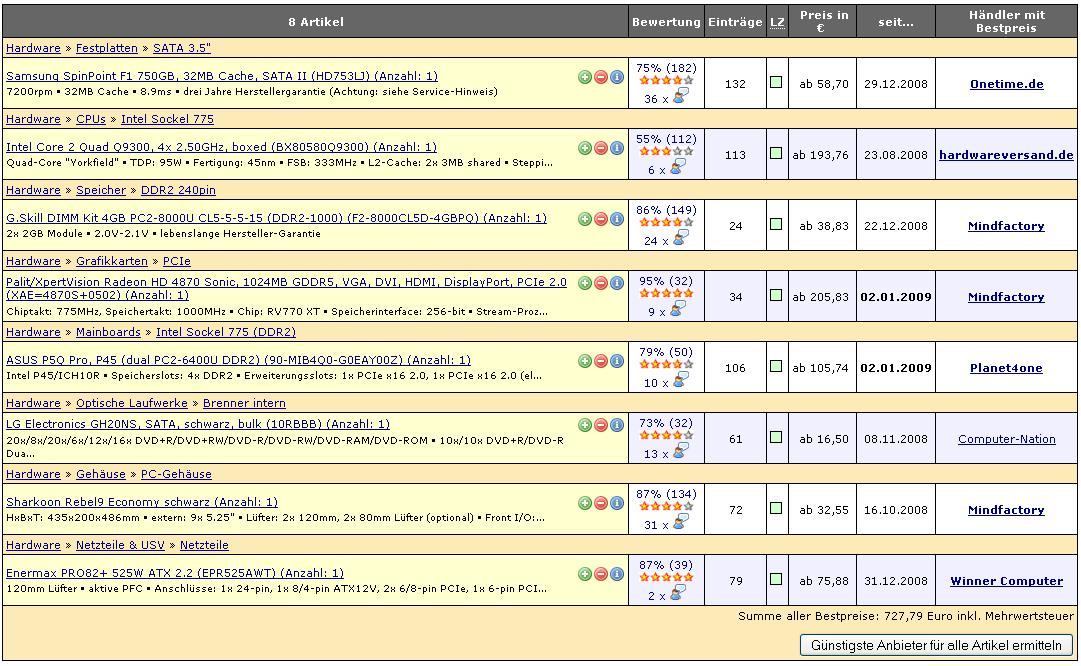This screenshot has width=1081, height=666.
Task: Click the date 29.12.2008
Action: pos(896,84)
